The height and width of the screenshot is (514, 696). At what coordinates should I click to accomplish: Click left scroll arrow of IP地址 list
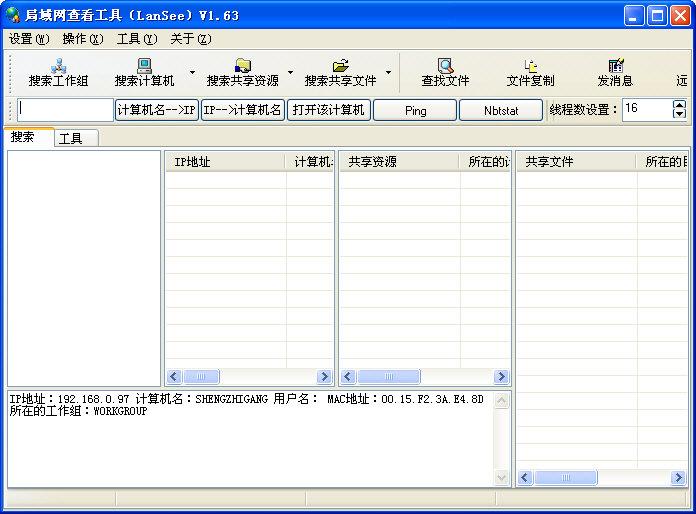[174, 377]
